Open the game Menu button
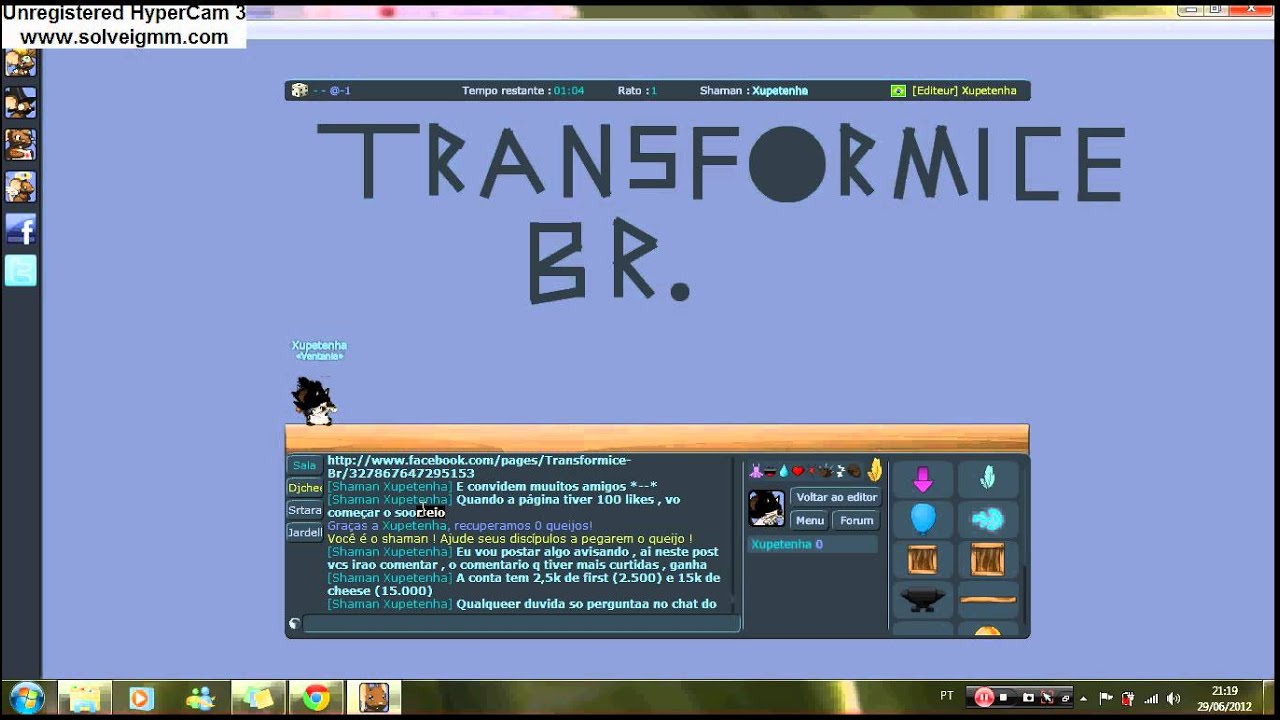 tap(809, 520)
